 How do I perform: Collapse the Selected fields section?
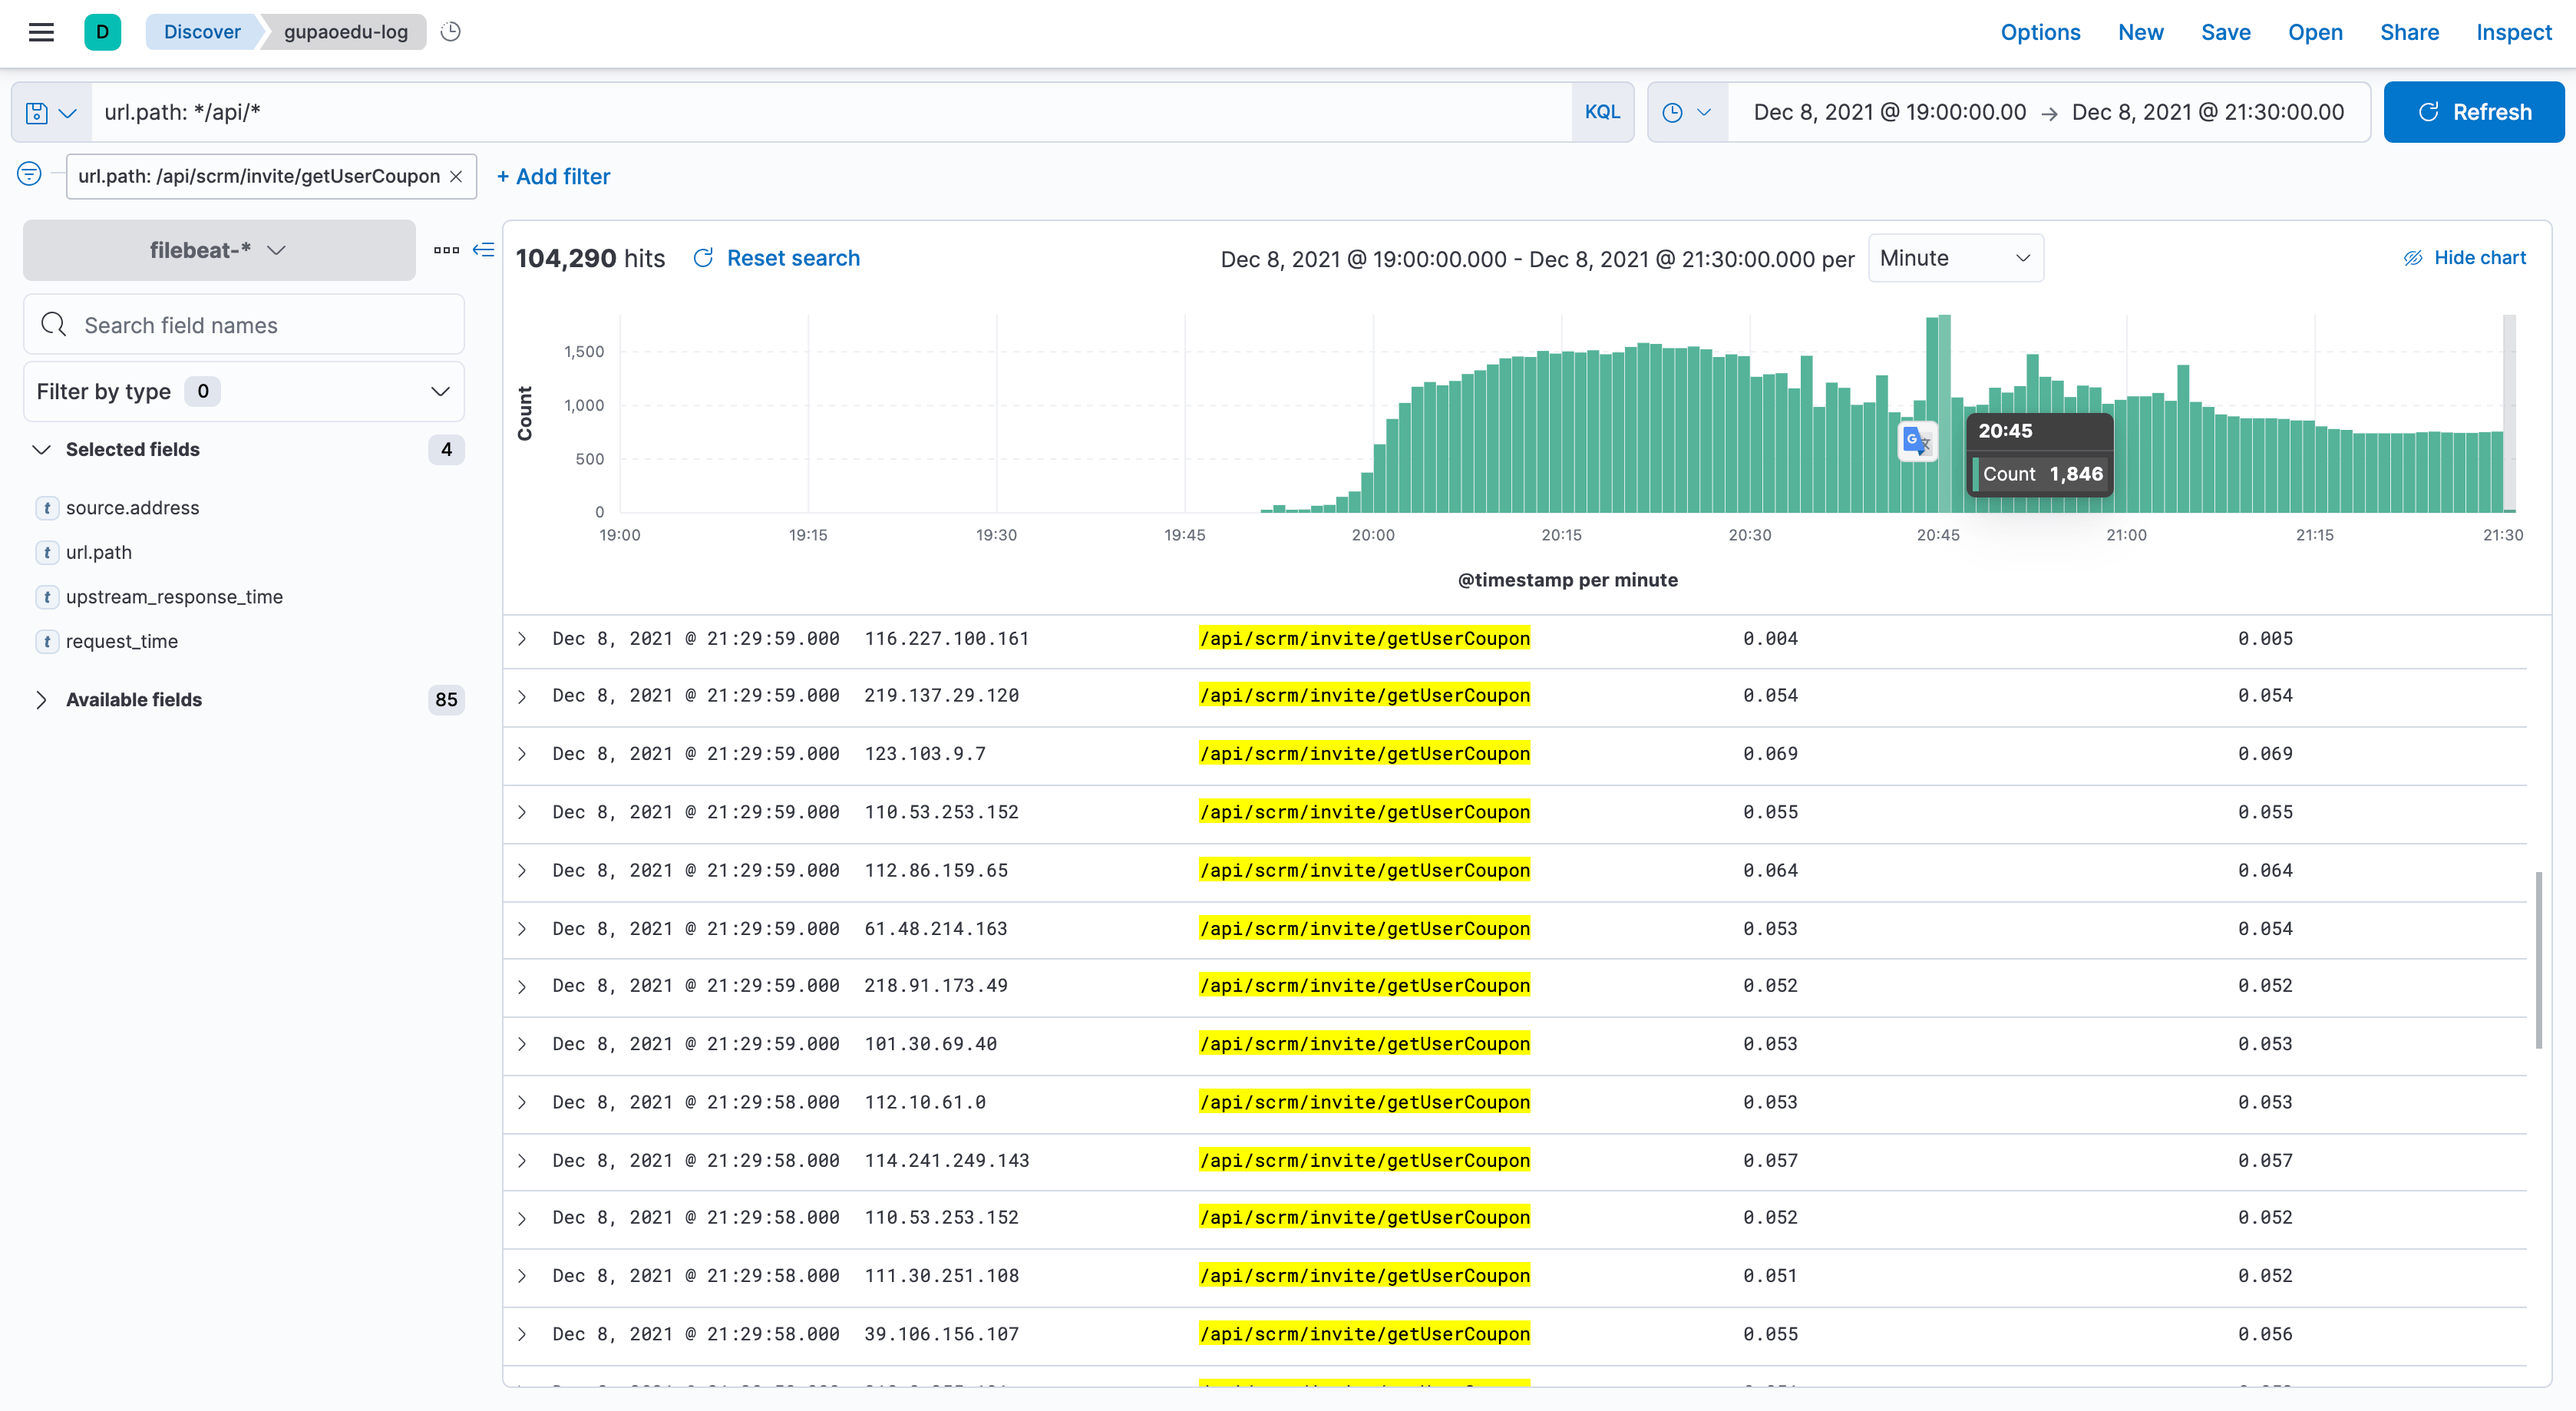[x=41, y=450]
